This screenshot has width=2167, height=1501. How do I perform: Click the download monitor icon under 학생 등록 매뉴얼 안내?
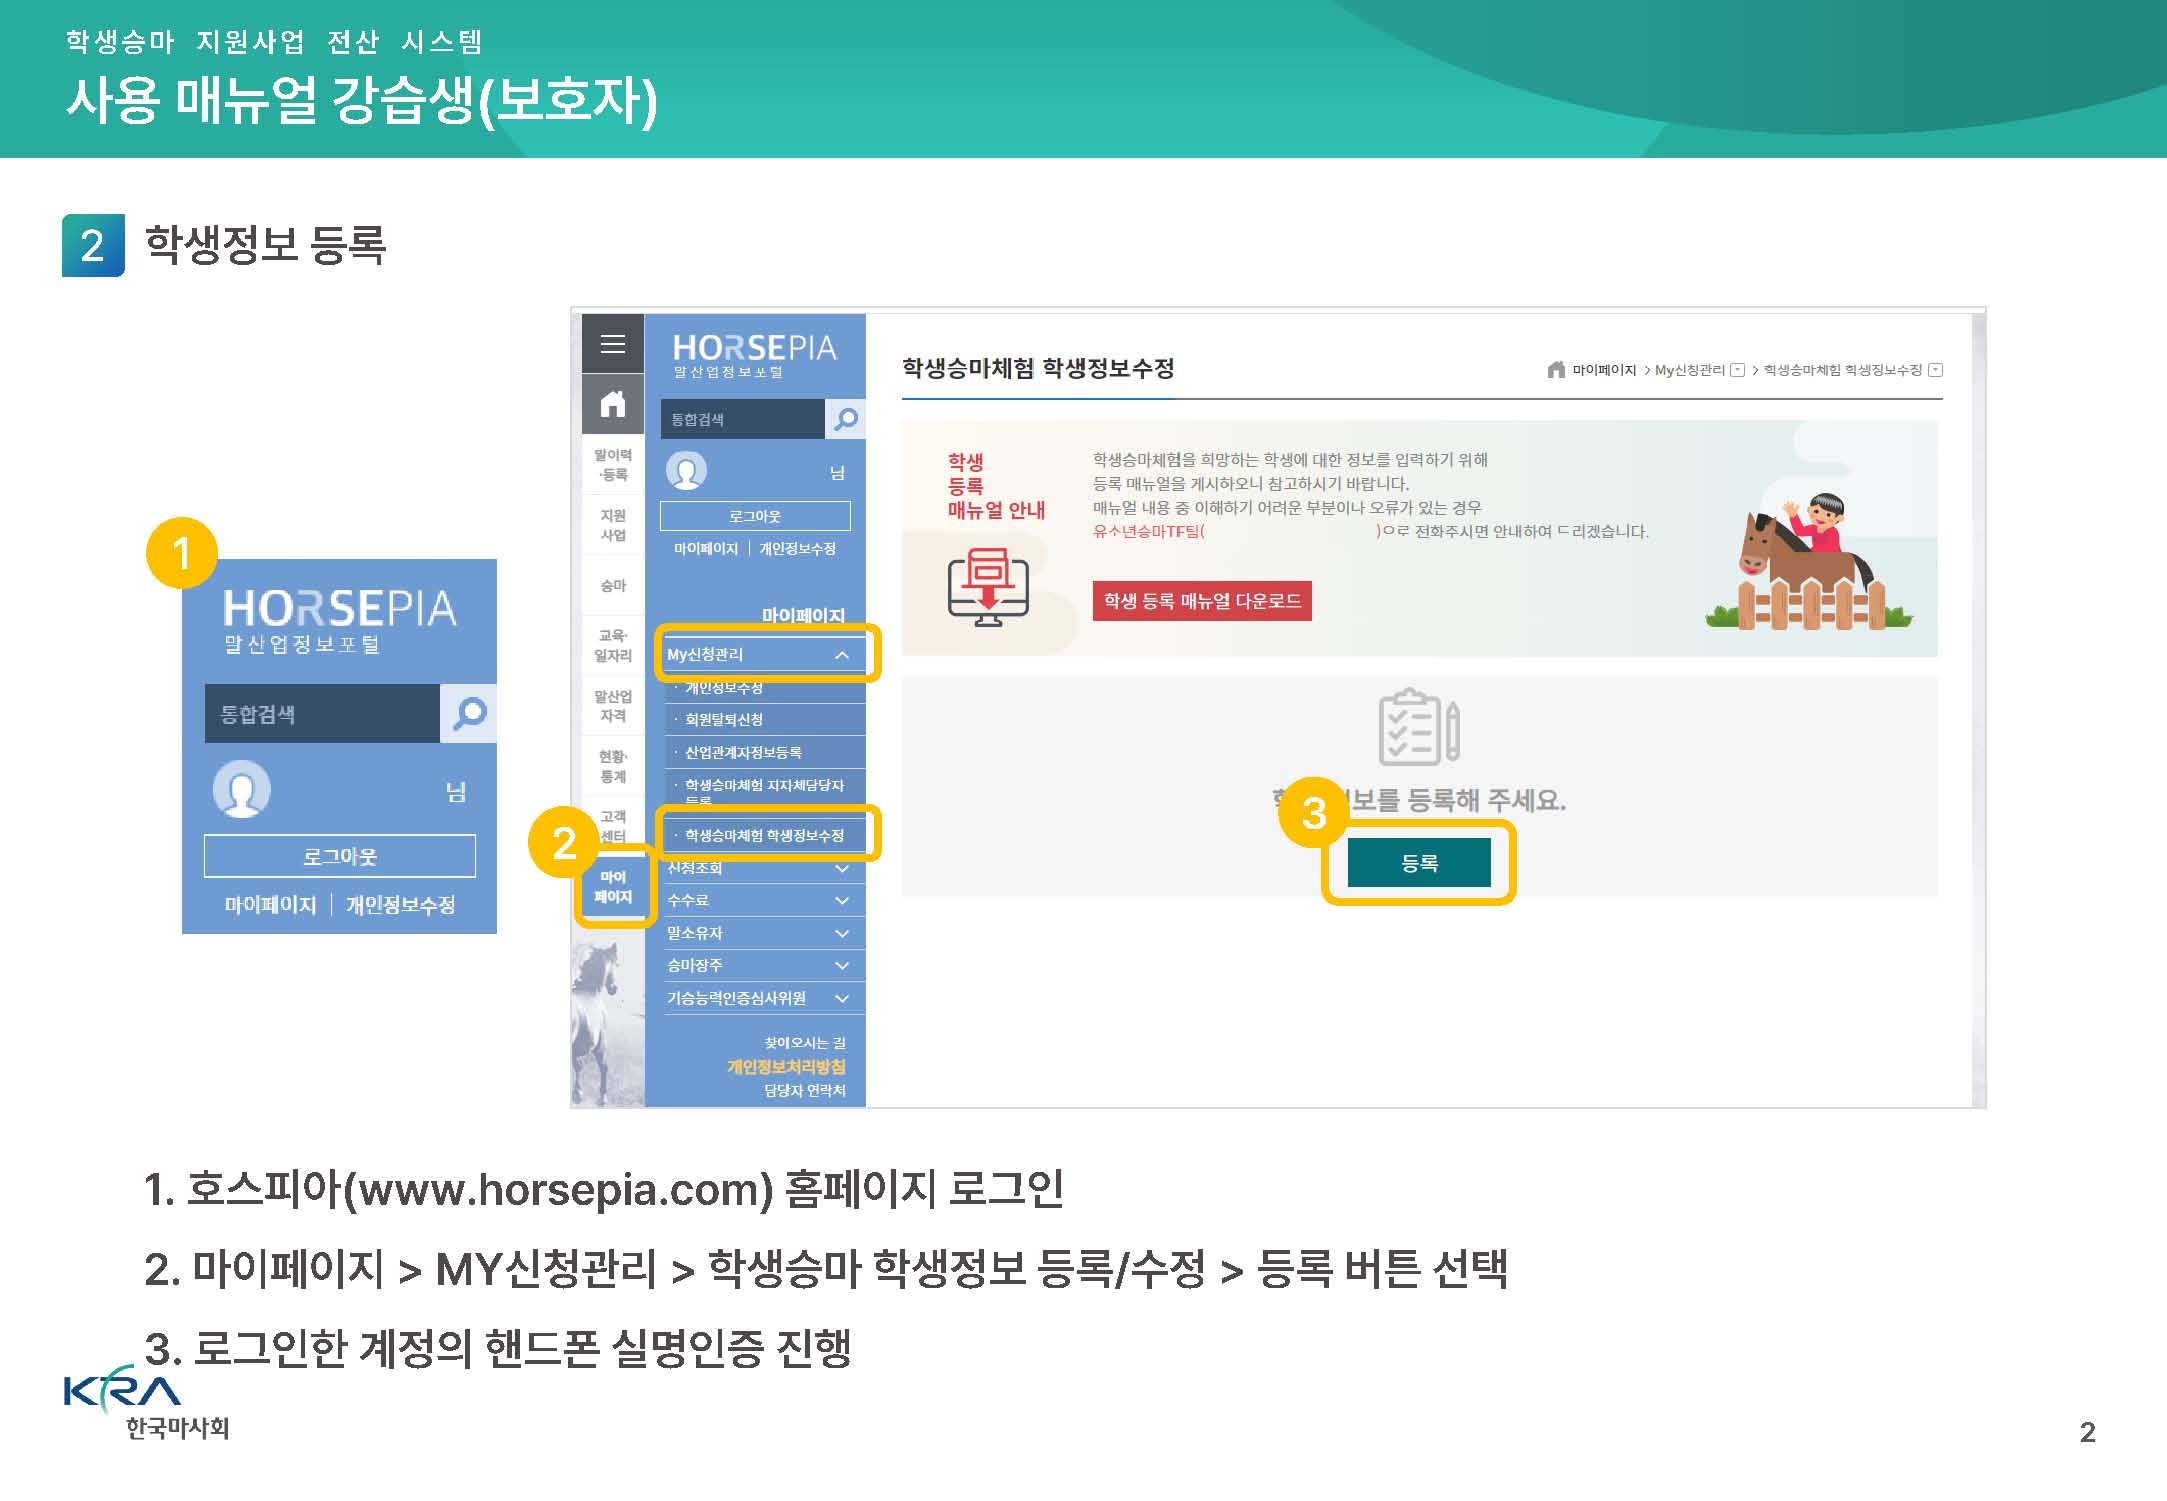tap(988, 587)
